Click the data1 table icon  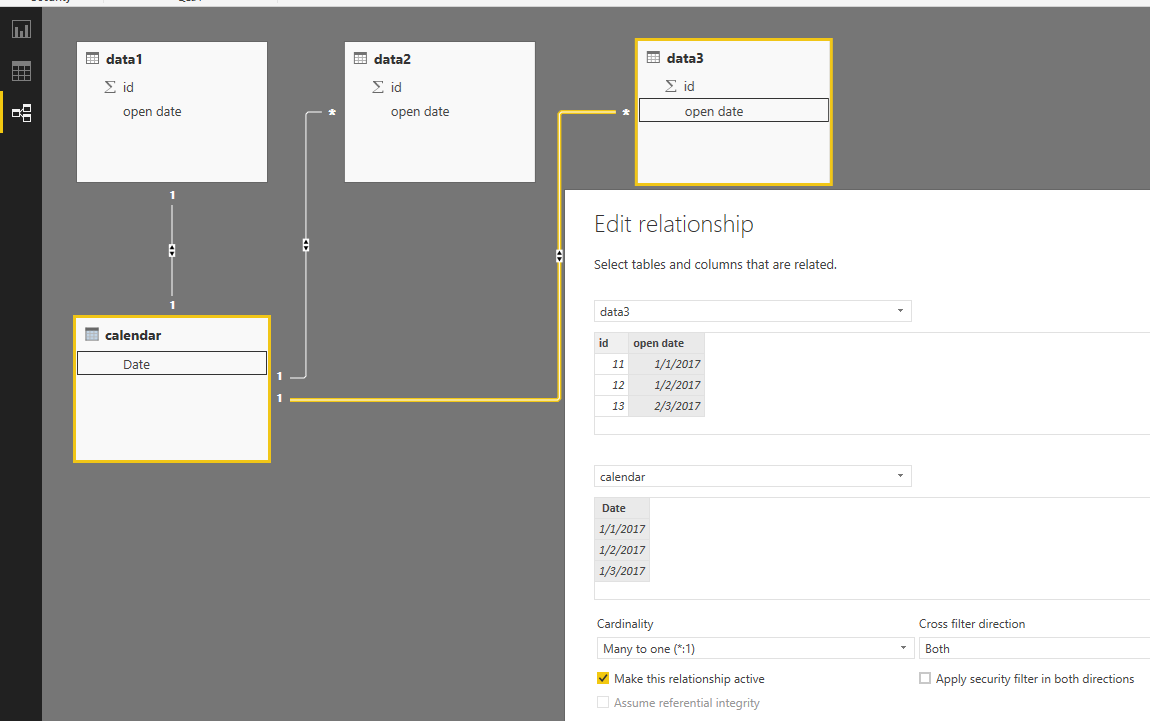92,59
